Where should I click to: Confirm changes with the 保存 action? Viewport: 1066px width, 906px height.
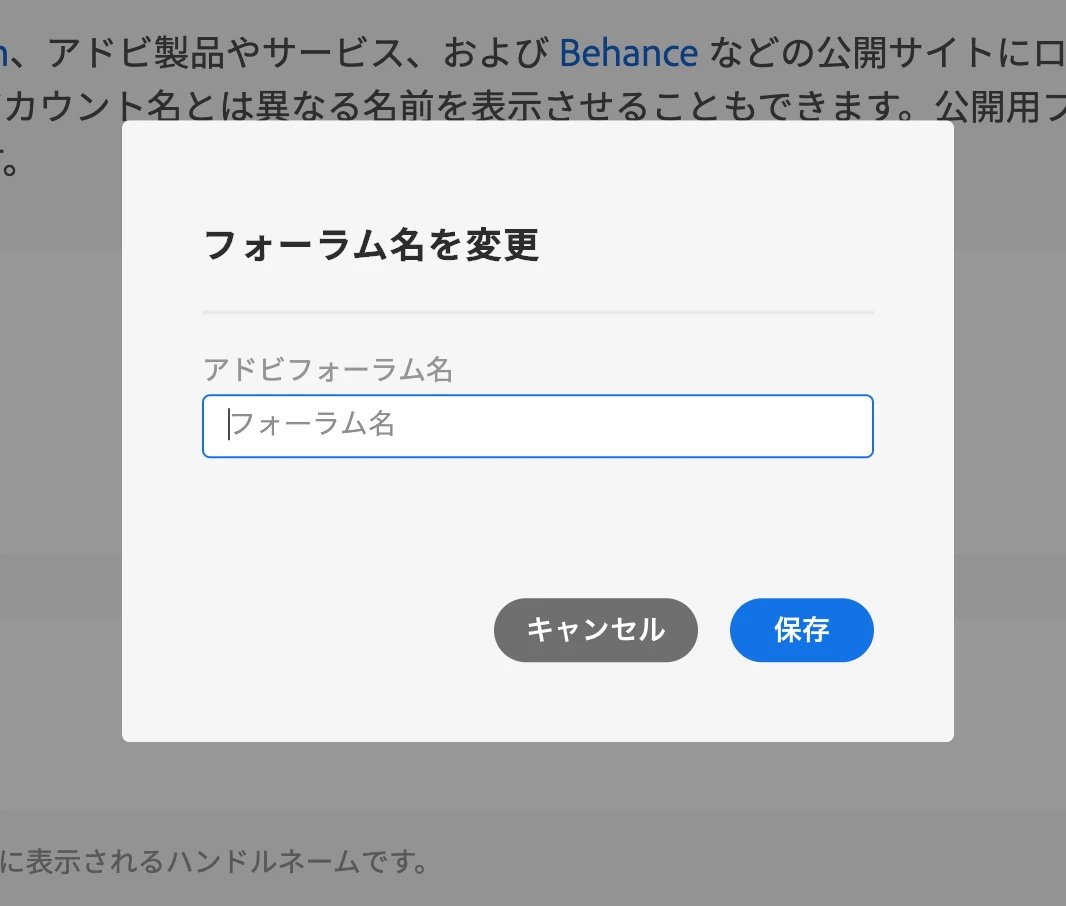(x=801, y=630)
